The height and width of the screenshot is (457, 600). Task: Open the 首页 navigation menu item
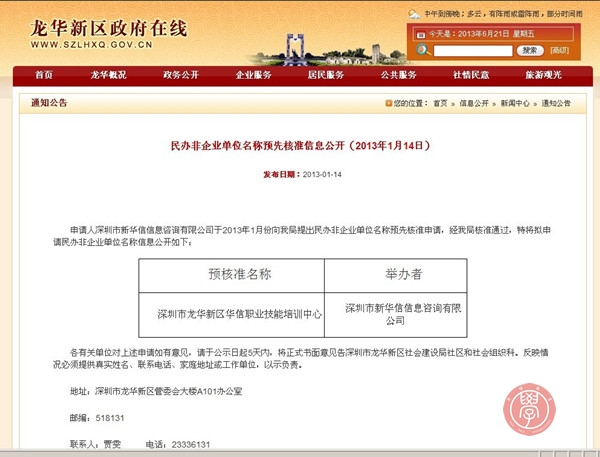[44, 75]
